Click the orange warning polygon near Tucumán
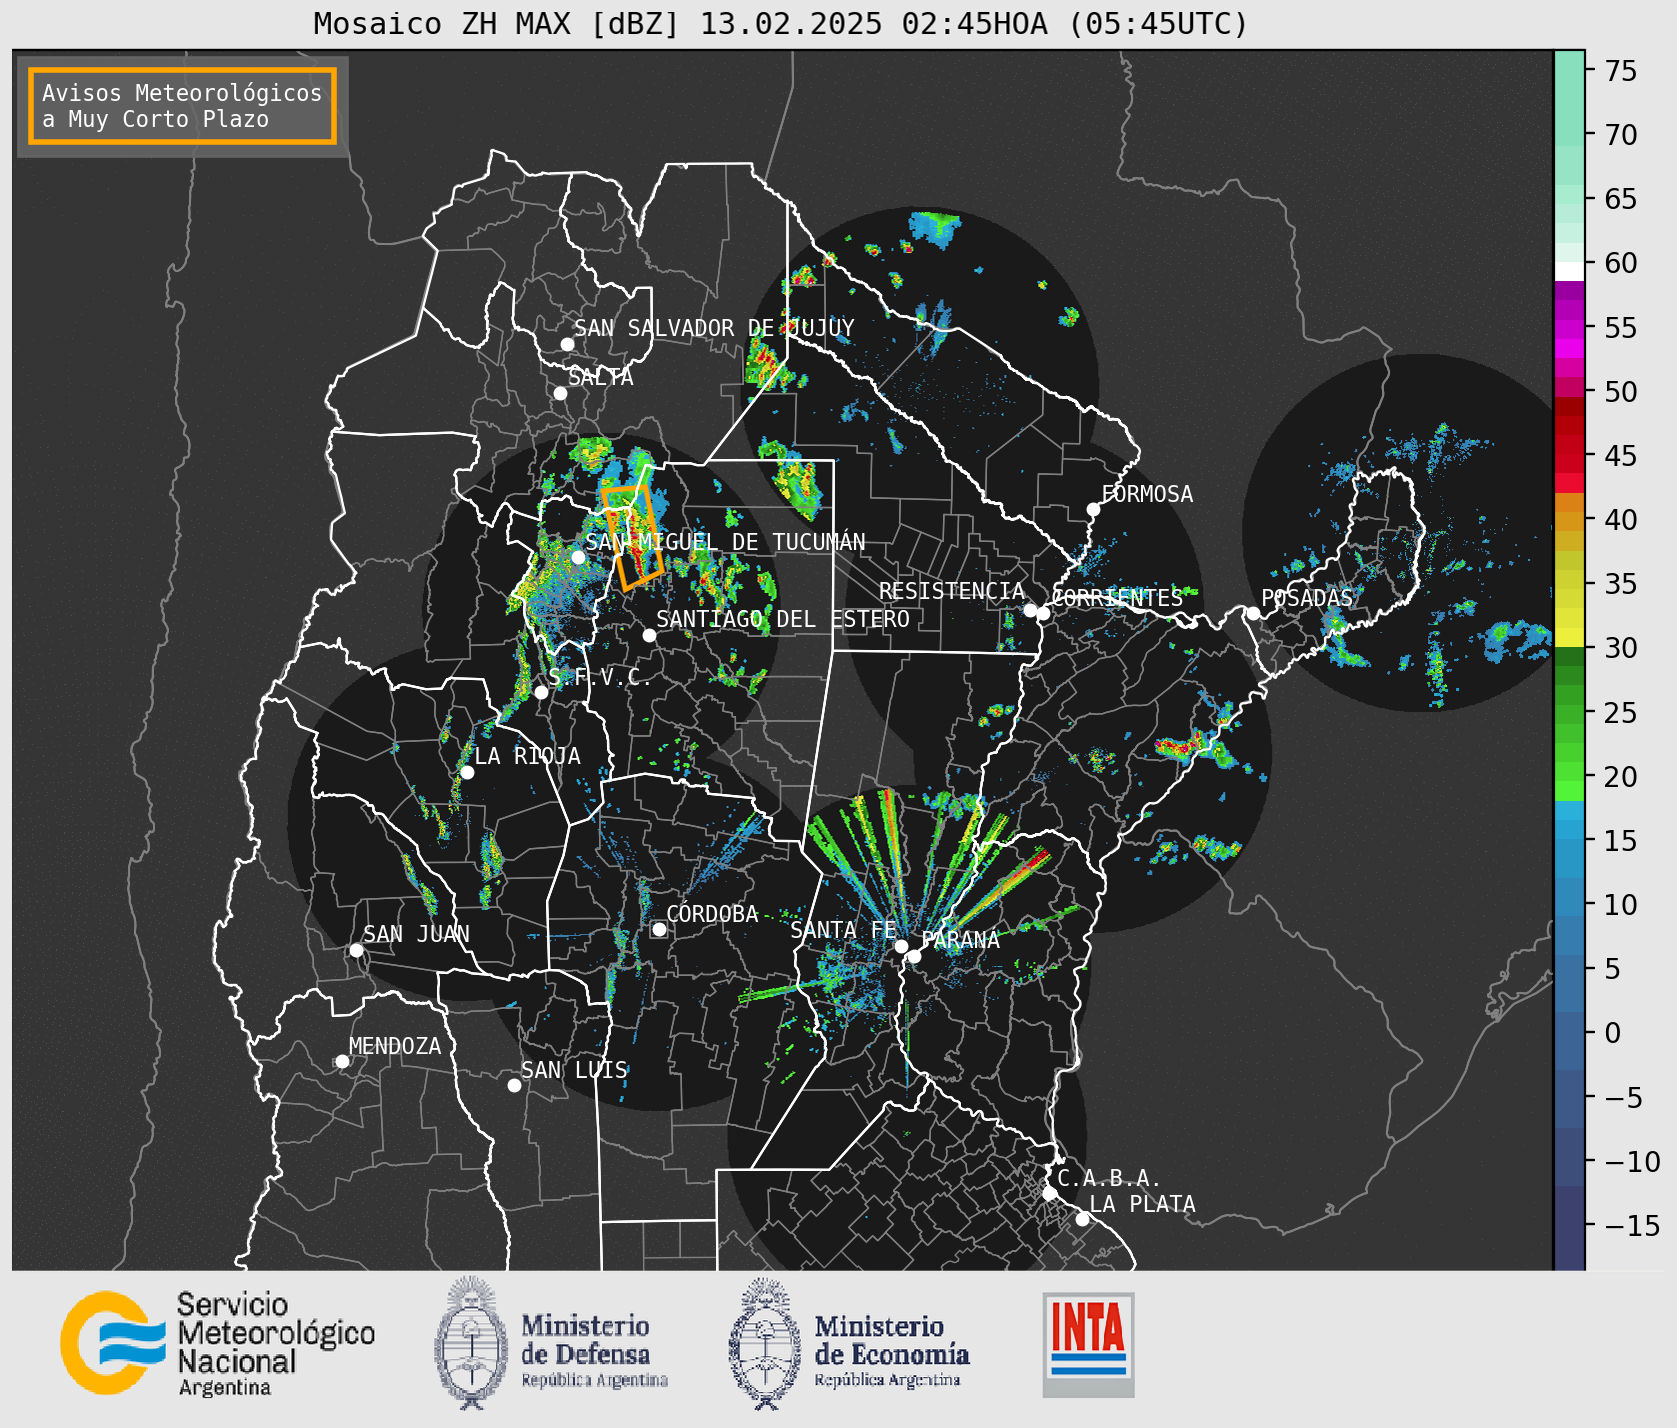Image resolution: width=1677 pixels, height=1428 pixels. point(632,537)
